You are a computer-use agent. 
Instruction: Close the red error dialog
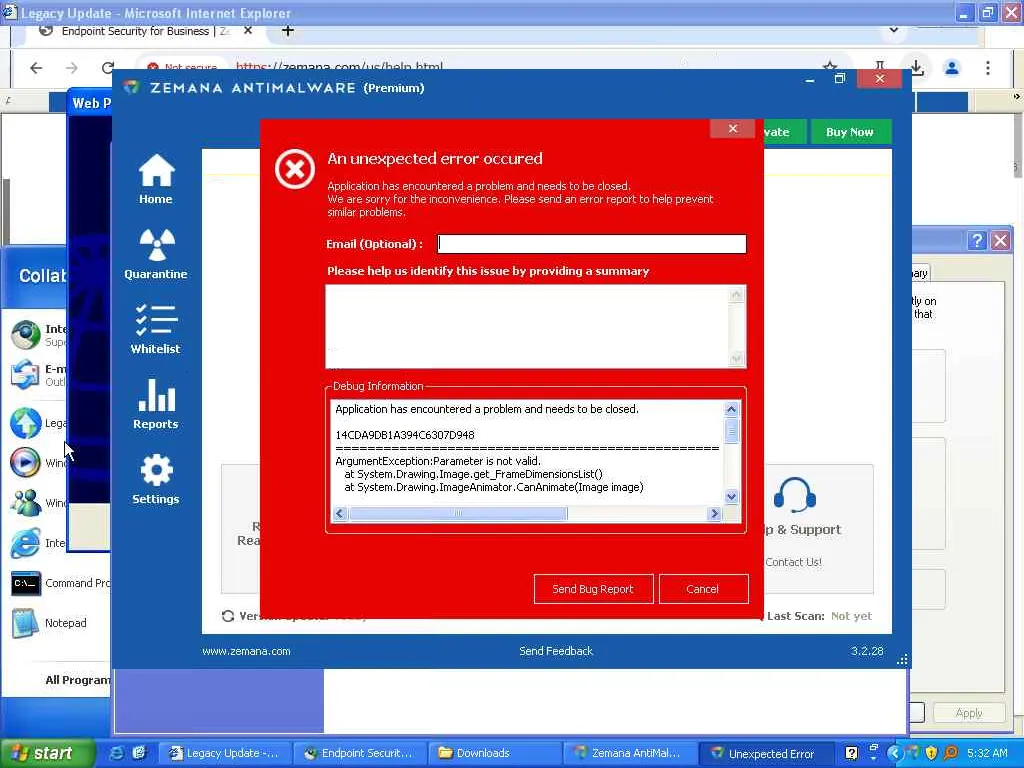(x=733, y=129)
